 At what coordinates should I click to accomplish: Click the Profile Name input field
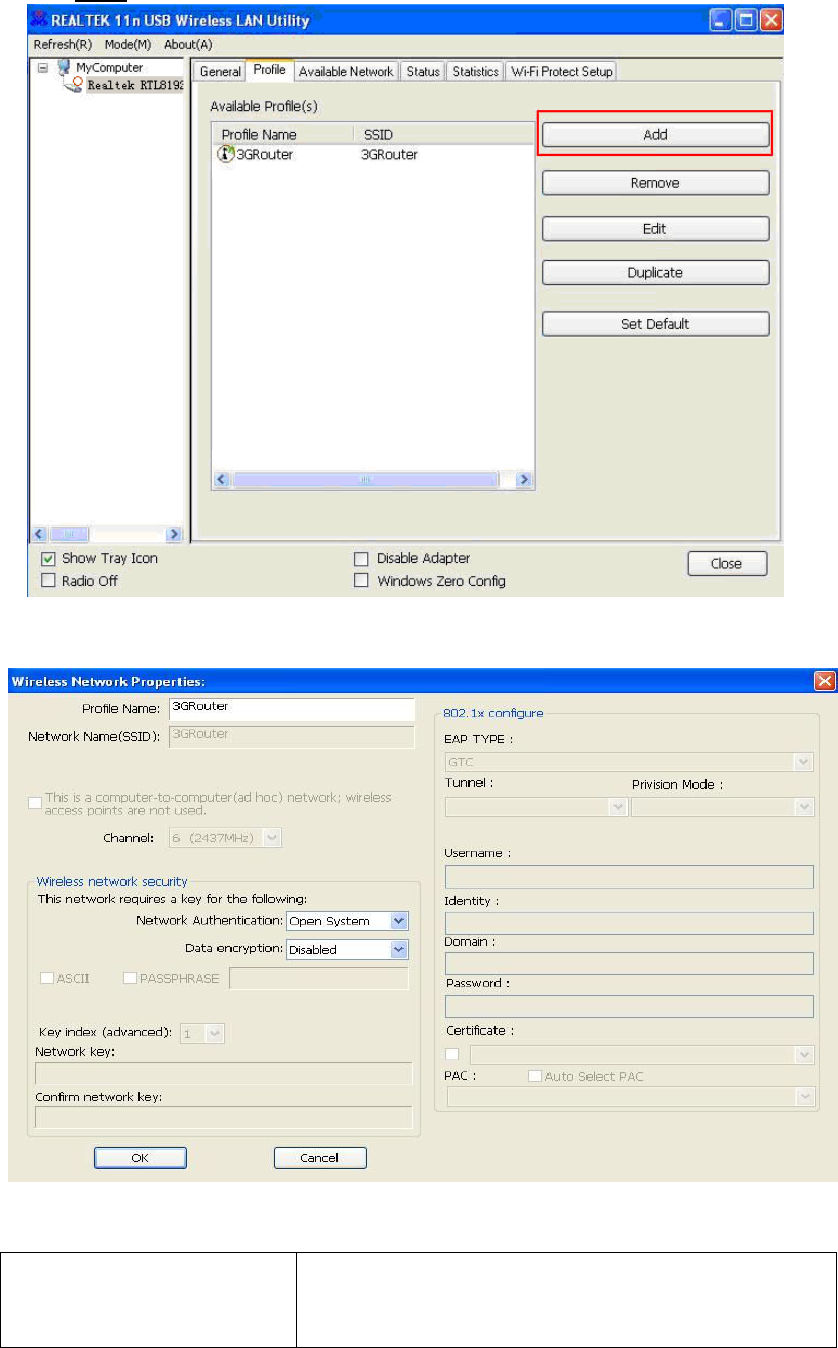coord(291,709)
